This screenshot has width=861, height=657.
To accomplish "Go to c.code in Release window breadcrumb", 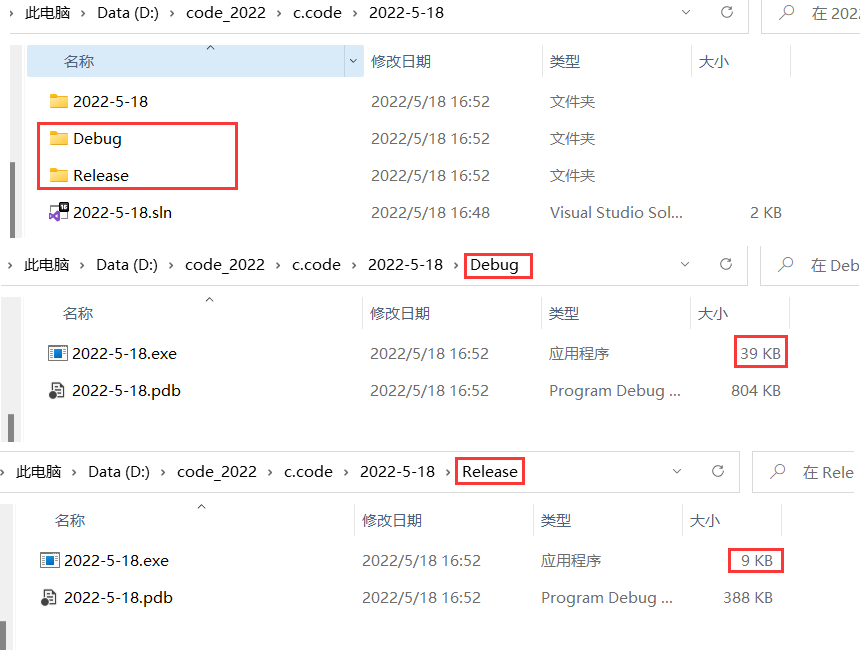I will point(308,472).
